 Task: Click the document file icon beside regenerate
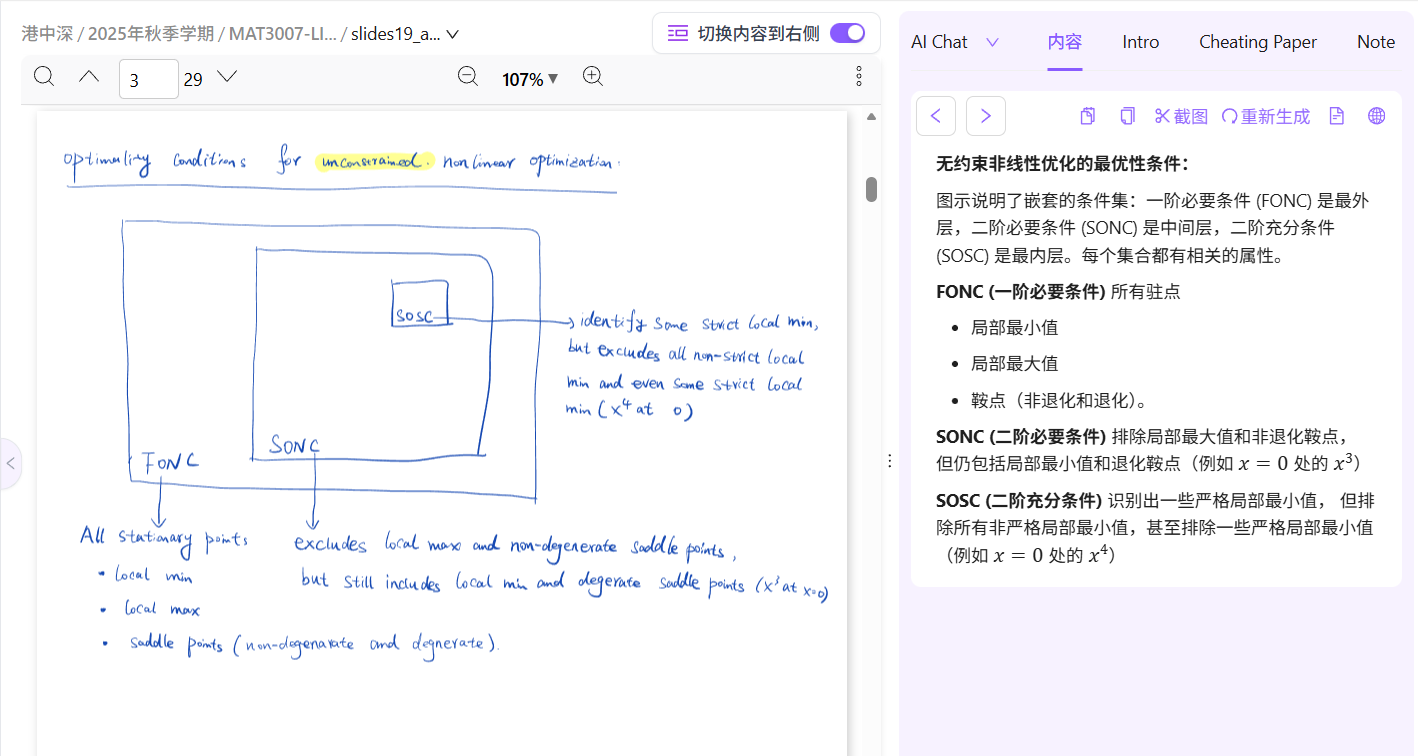[x=1336, y=116]
